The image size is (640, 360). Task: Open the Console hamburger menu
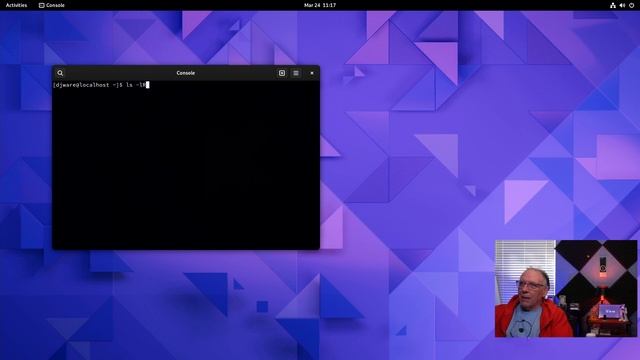click(x=296, y=73)
